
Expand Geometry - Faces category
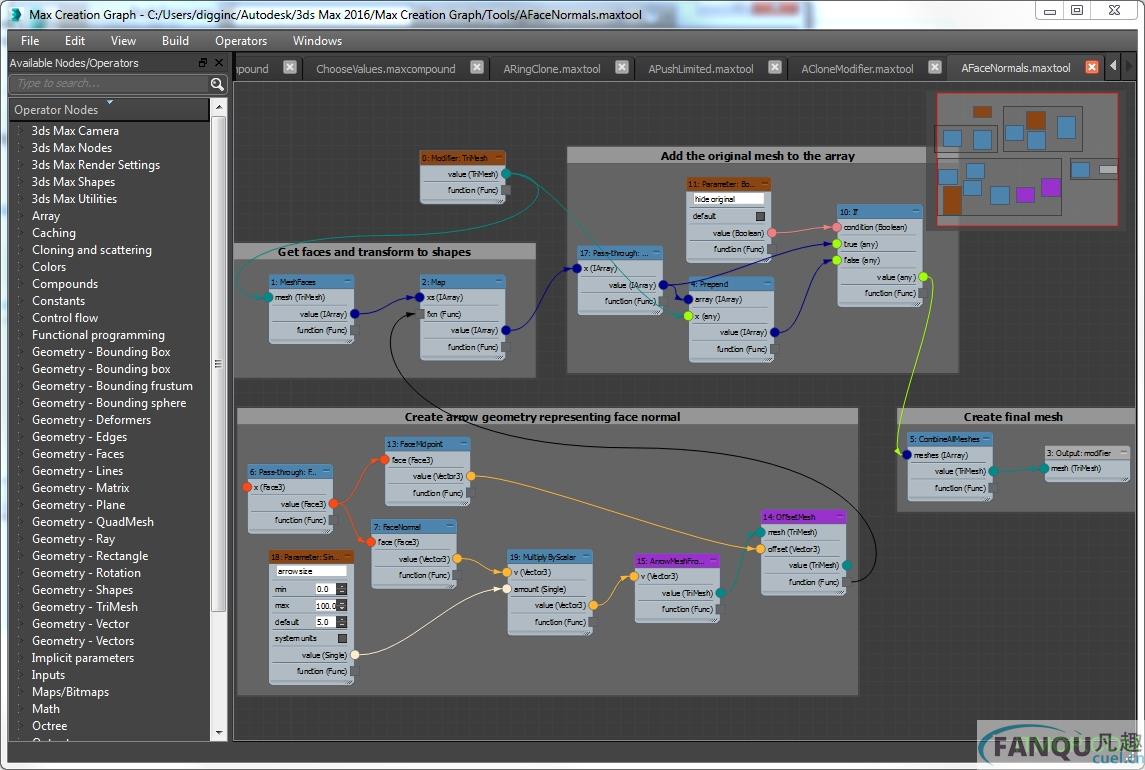[20, 454]
